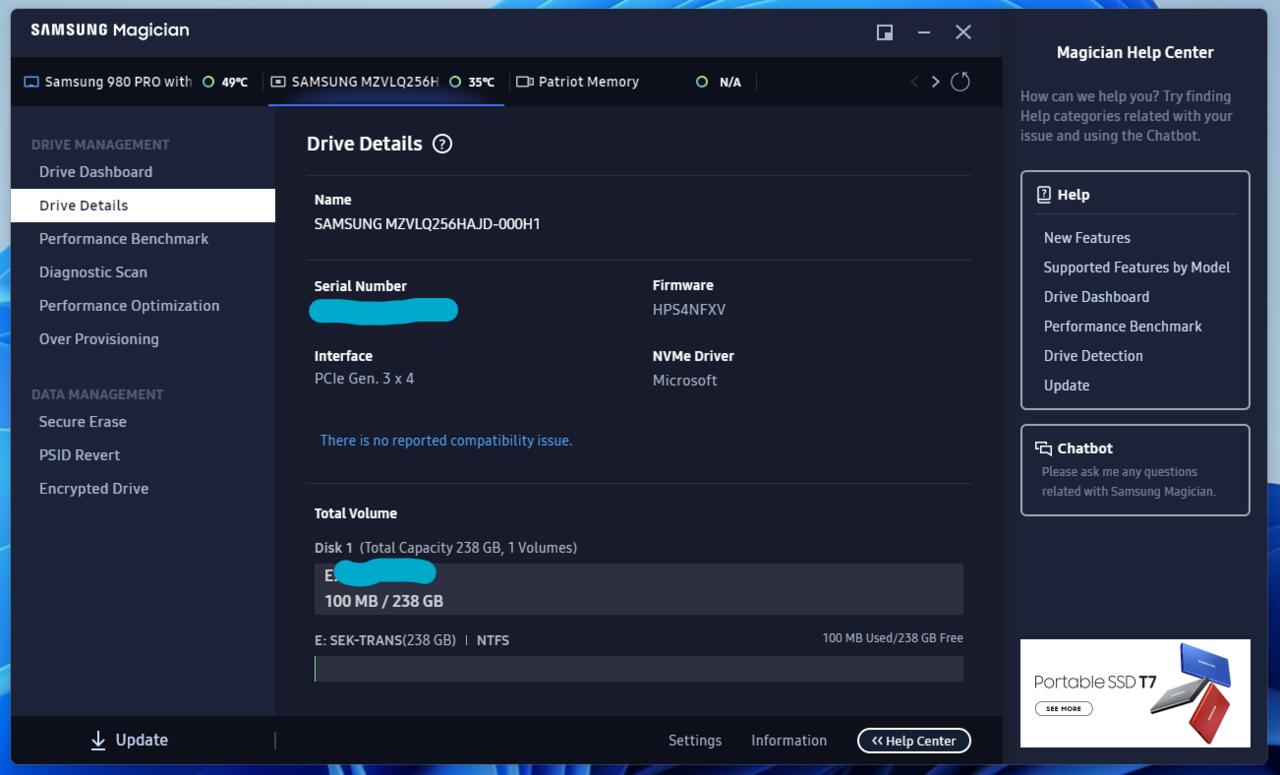Click the Help section book icon

(1044, 195)
